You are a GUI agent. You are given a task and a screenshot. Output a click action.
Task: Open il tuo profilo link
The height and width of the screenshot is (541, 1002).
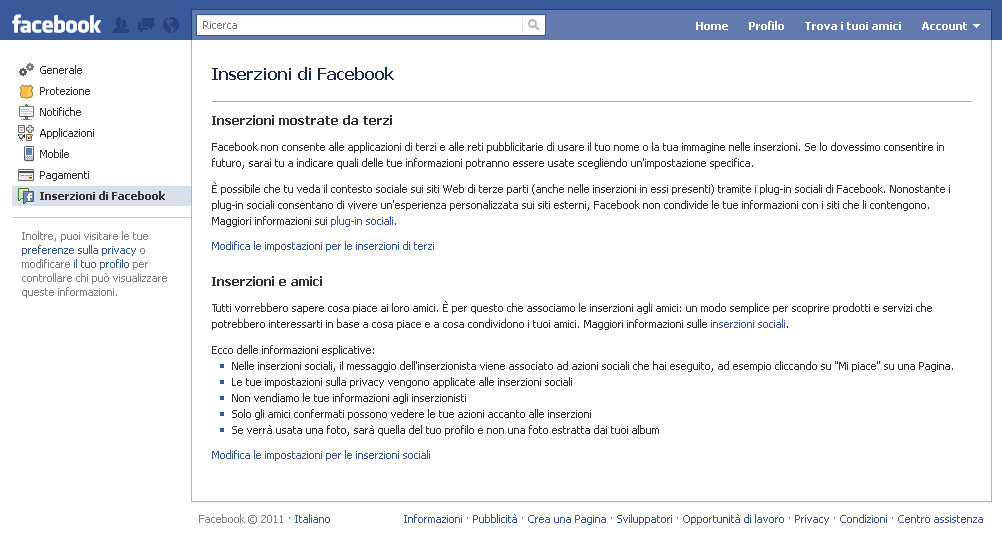pyautogui.click(x=101, y=264)
